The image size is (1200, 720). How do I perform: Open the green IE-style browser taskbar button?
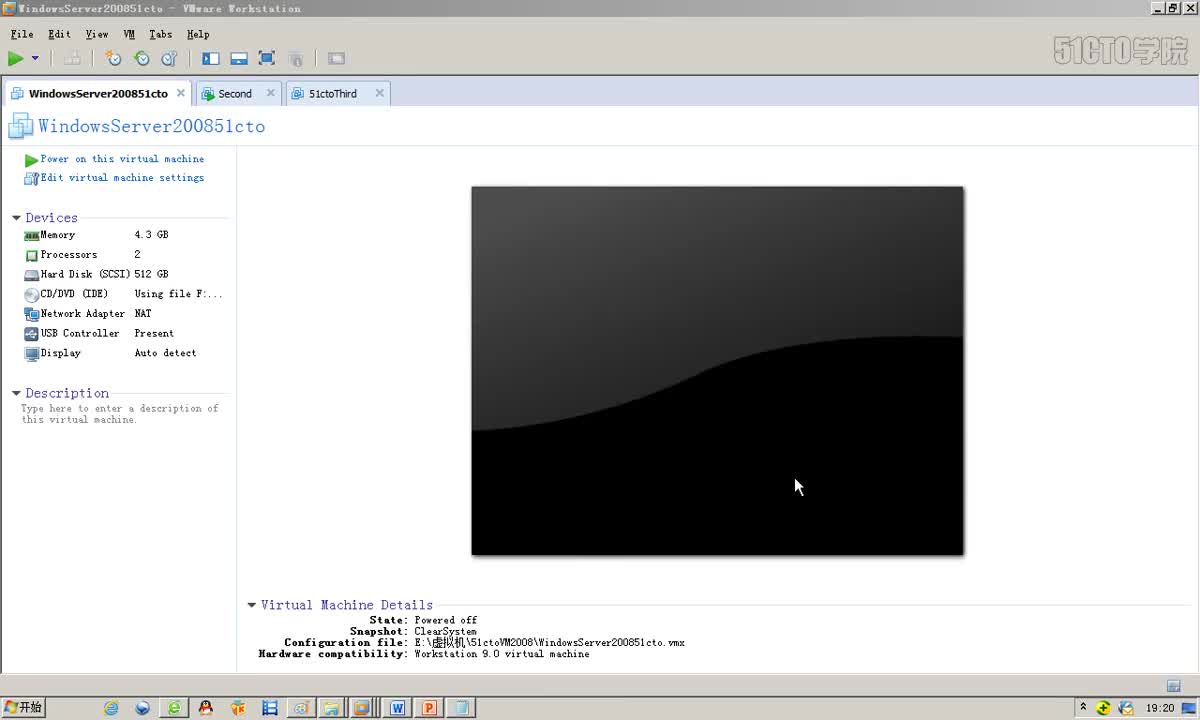pyautogui.click(x=174, y=708)
